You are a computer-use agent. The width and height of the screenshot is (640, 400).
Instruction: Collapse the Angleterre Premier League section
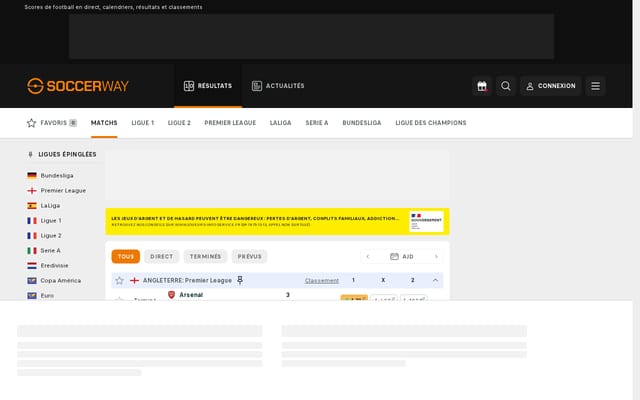(x=435, y=280)
